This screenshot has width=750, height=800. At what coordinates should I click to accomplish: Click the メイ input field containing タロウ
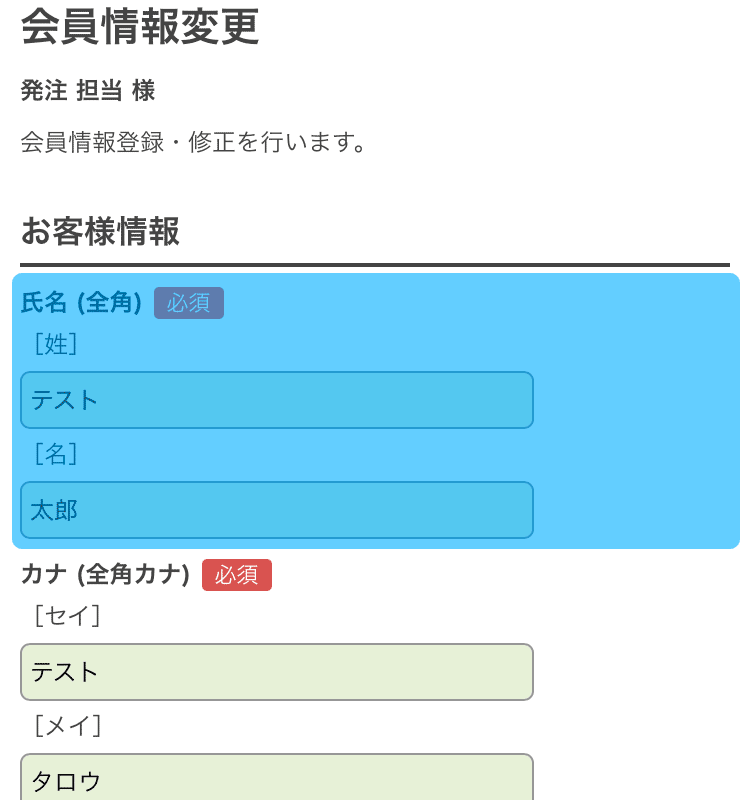pyautogui.click(x=276, y=780)
